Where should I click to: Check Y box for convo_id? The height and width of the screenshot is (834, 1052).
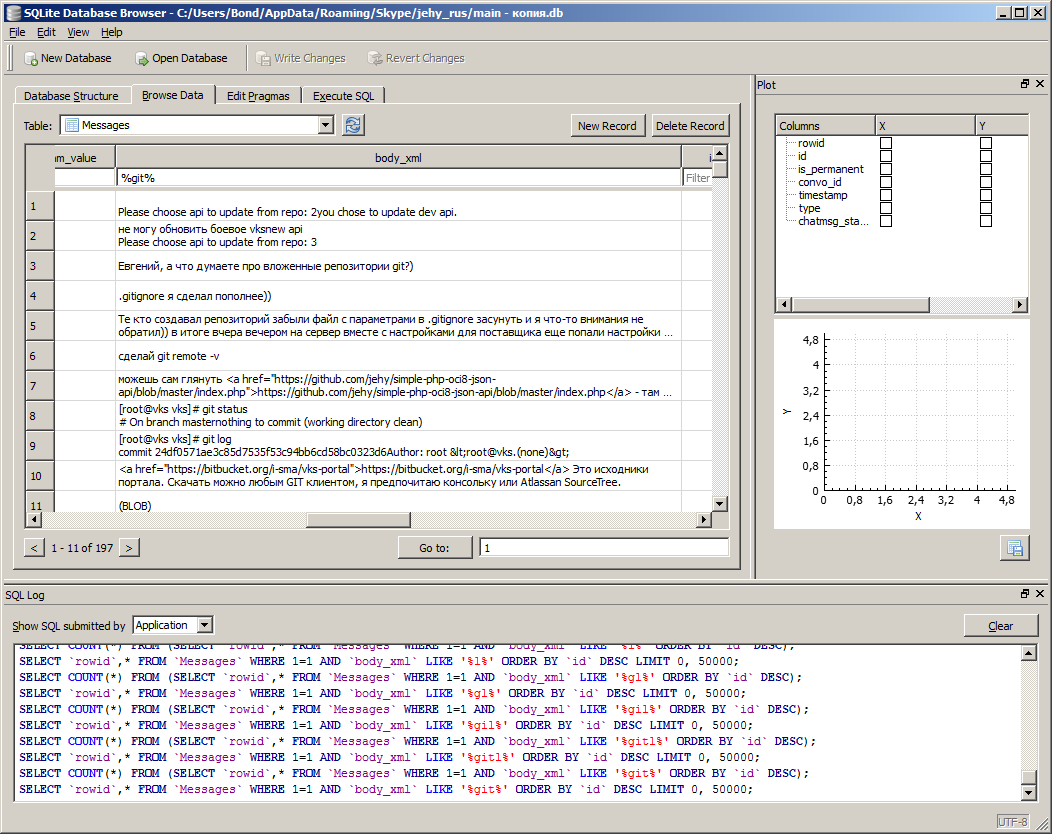pyautogui.click(x=986, y=182)
